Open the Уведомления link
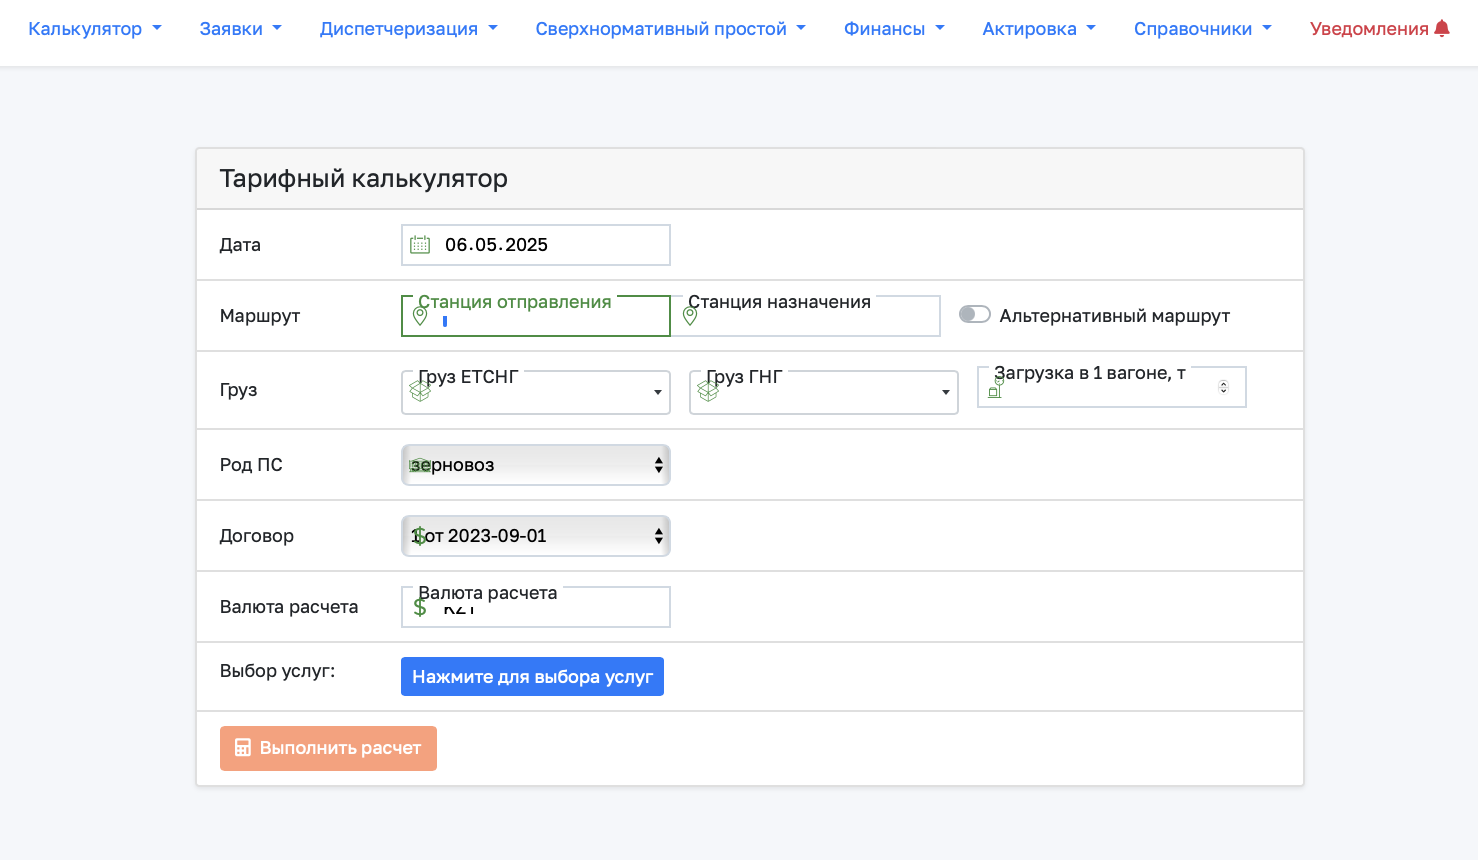Screen dimensions: 1478x860 click(x=1380, y=29)
